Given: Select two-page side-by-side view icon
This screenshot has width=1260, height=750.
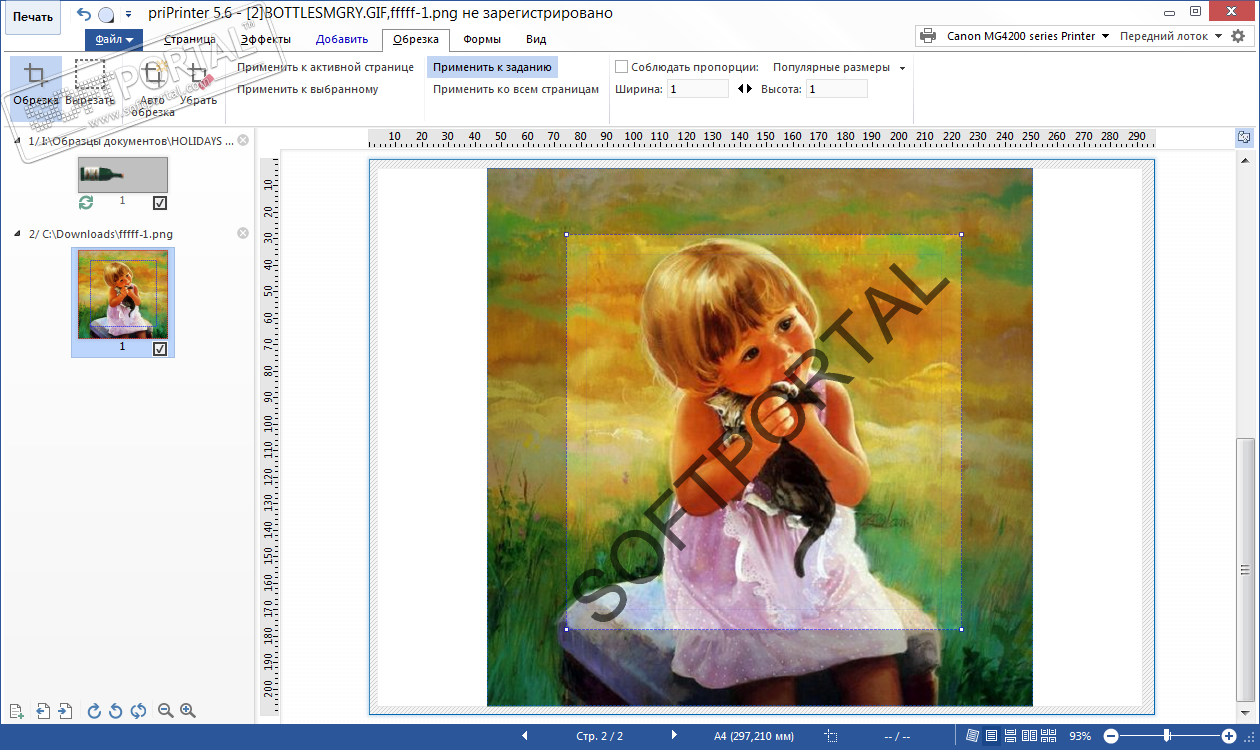Looking at the screenshot, I should coord(1030,736).
